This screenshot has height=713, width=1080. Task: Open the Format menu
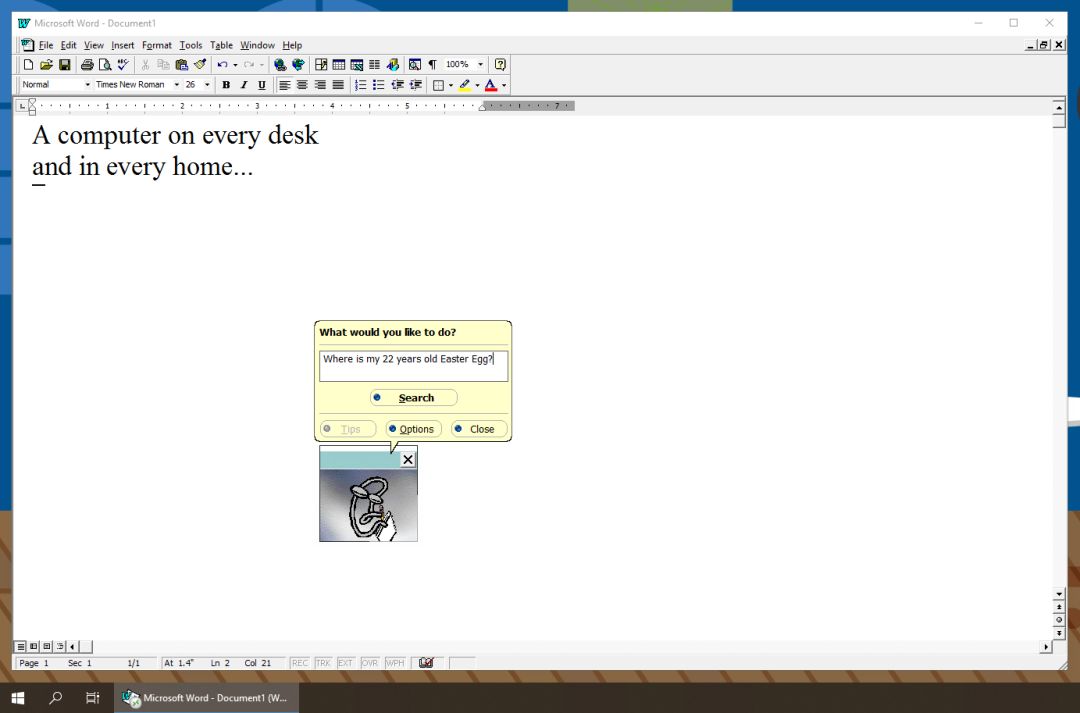pos(156,45)
